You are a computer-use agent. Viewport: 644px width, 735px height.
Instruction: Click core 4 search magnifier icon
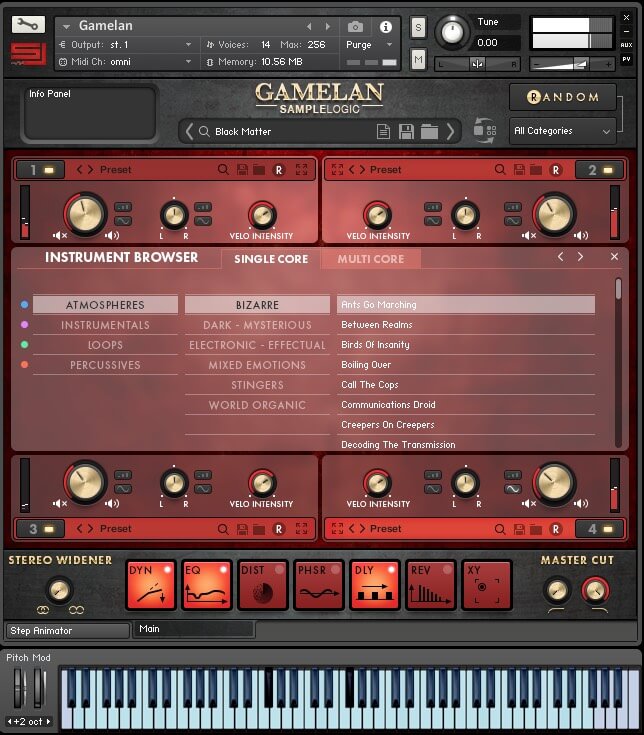(x=500, y=529)
